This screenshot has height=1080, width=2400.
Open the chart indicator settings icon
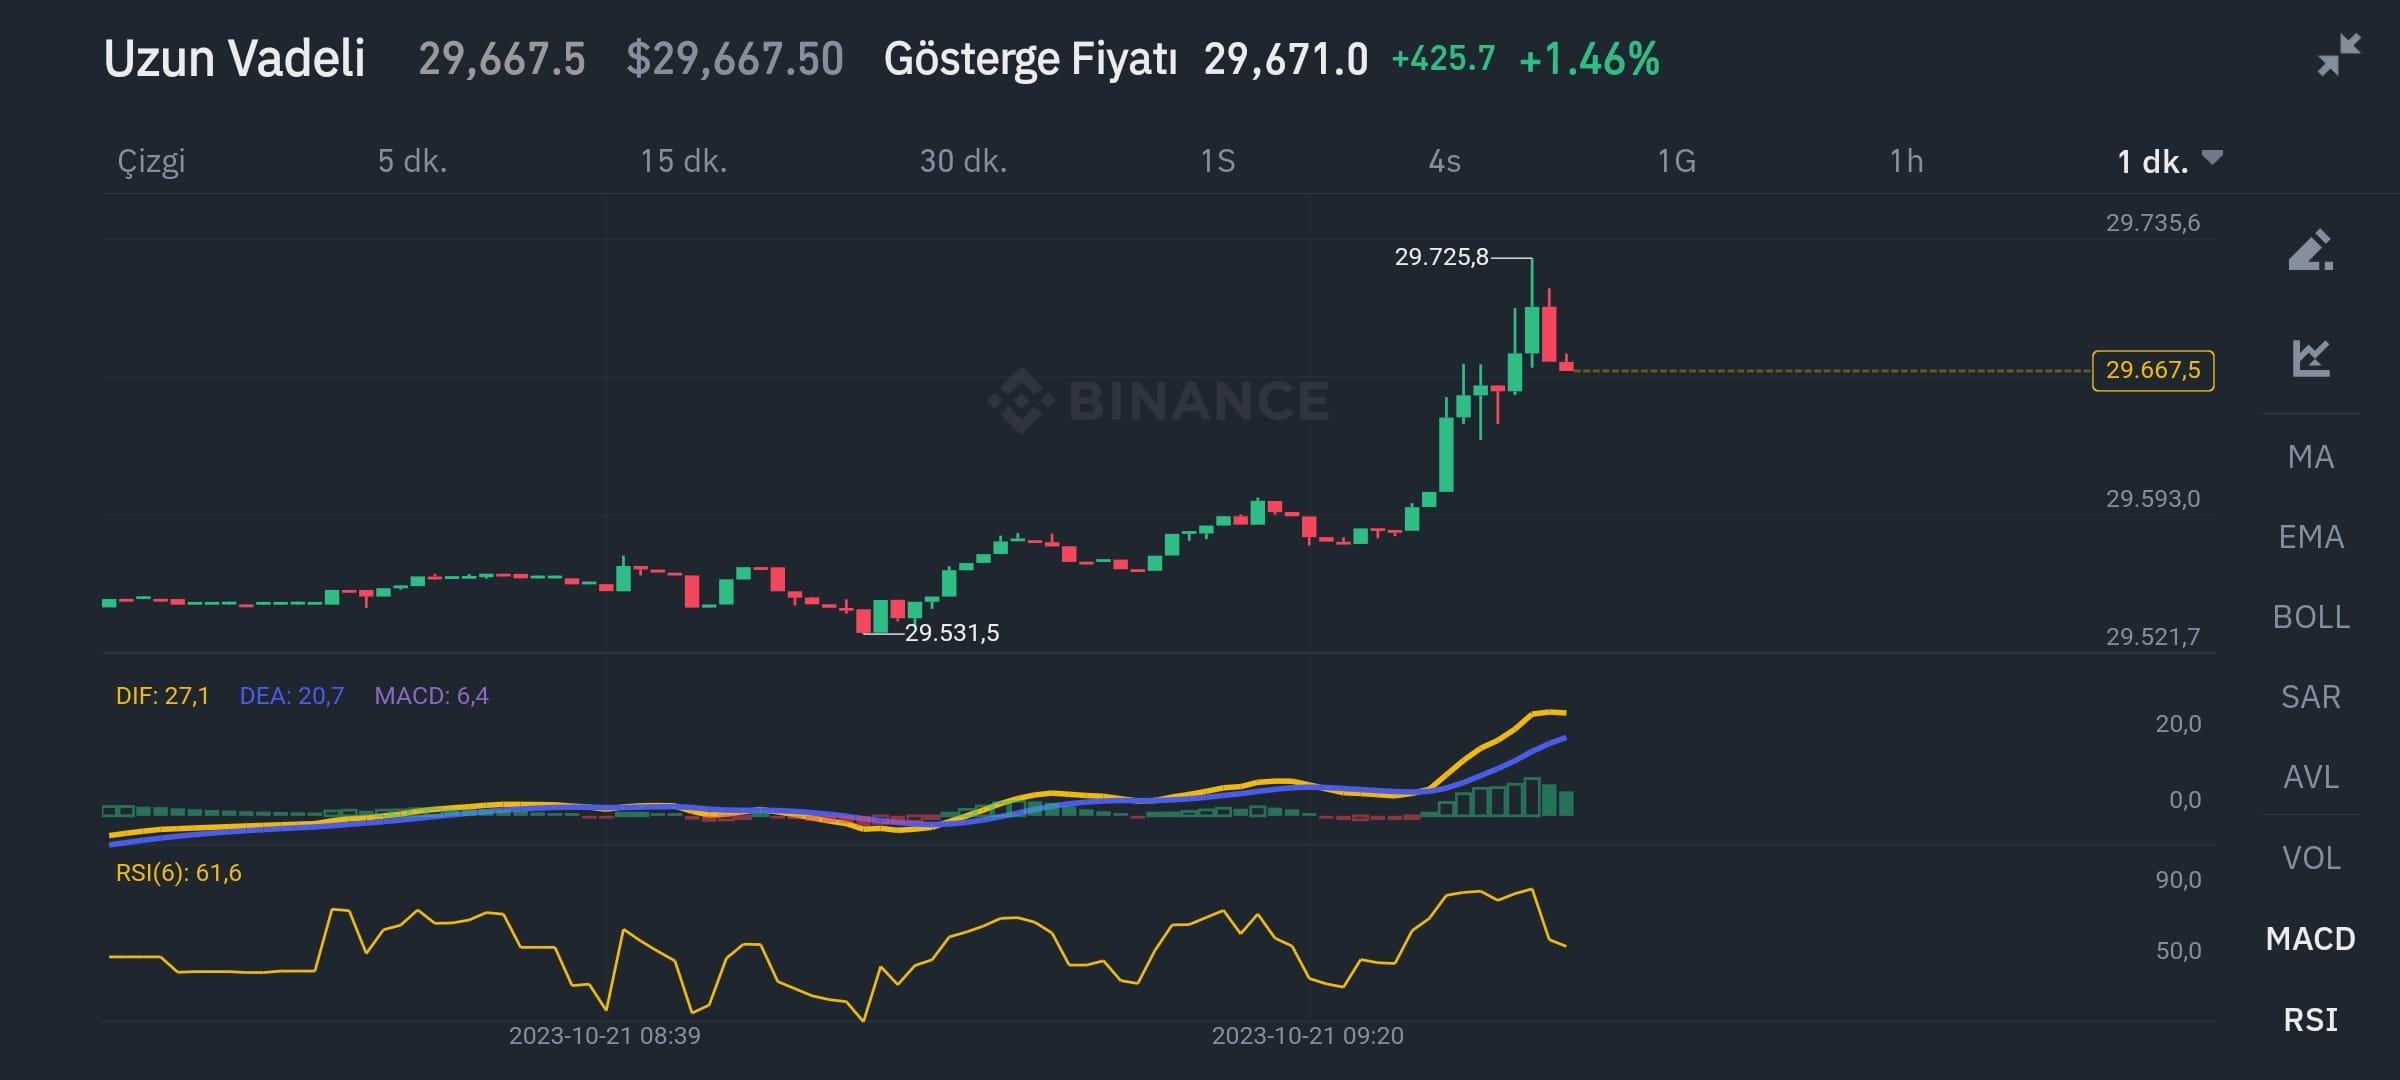(2310, 357)
